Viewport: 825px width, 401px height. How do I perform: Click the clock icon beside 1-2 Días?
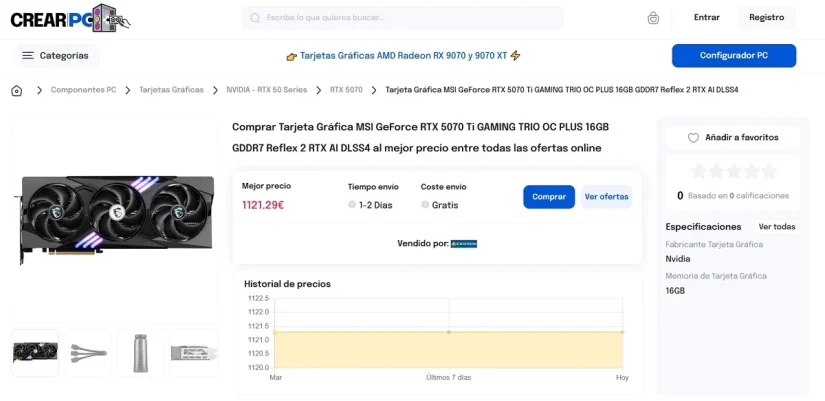[x=352, y=205]
